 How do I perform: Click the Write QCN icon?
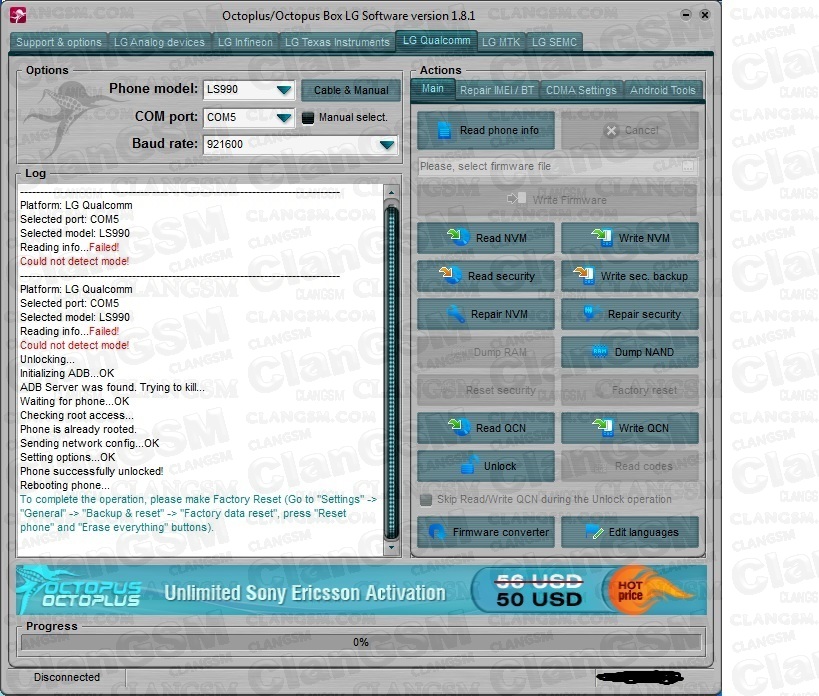pyautogui.click(x=602, y=427)
